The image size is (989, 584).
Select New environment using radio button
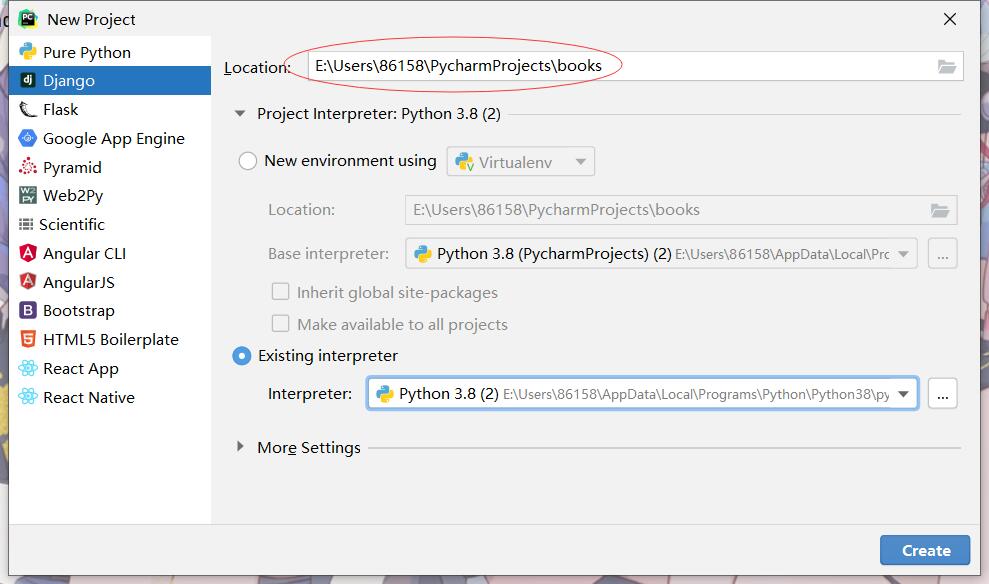[247, 161]
